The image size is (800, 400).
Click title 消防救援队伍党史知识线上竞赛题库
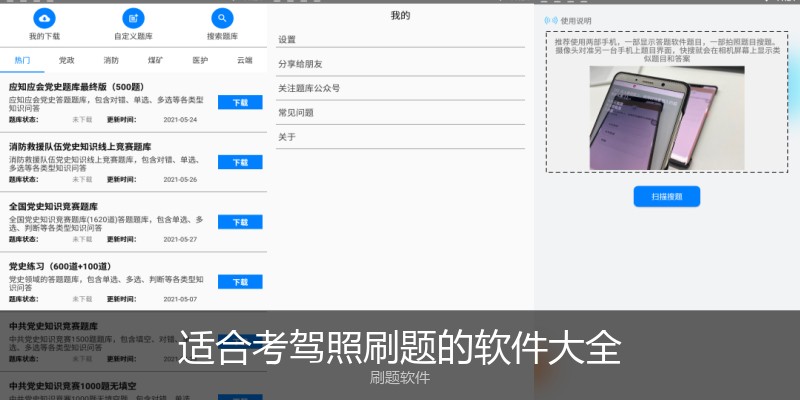click(80, 147)
